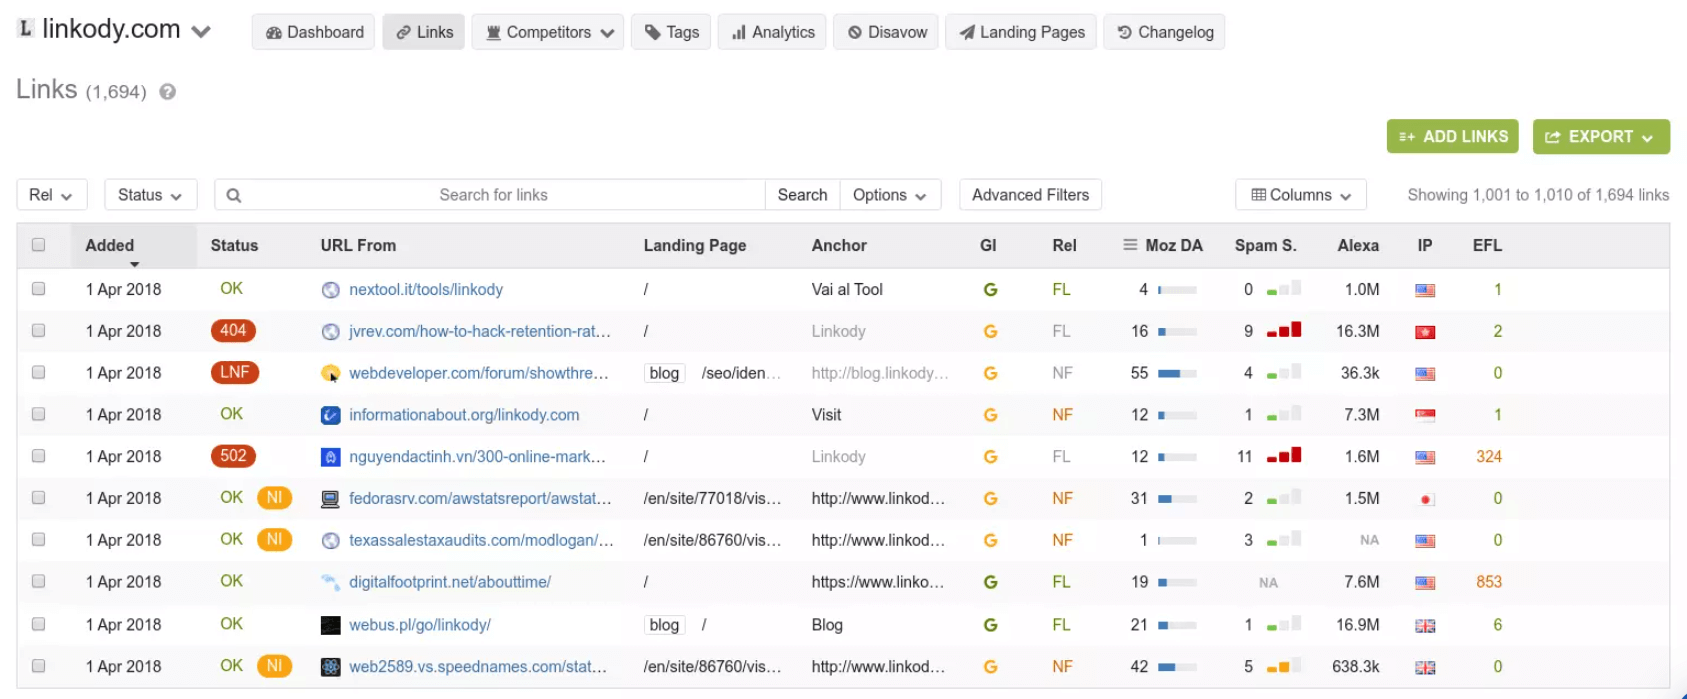
Task: Click the Google index icon in nextool.it row
Action: tap(990, 290)
